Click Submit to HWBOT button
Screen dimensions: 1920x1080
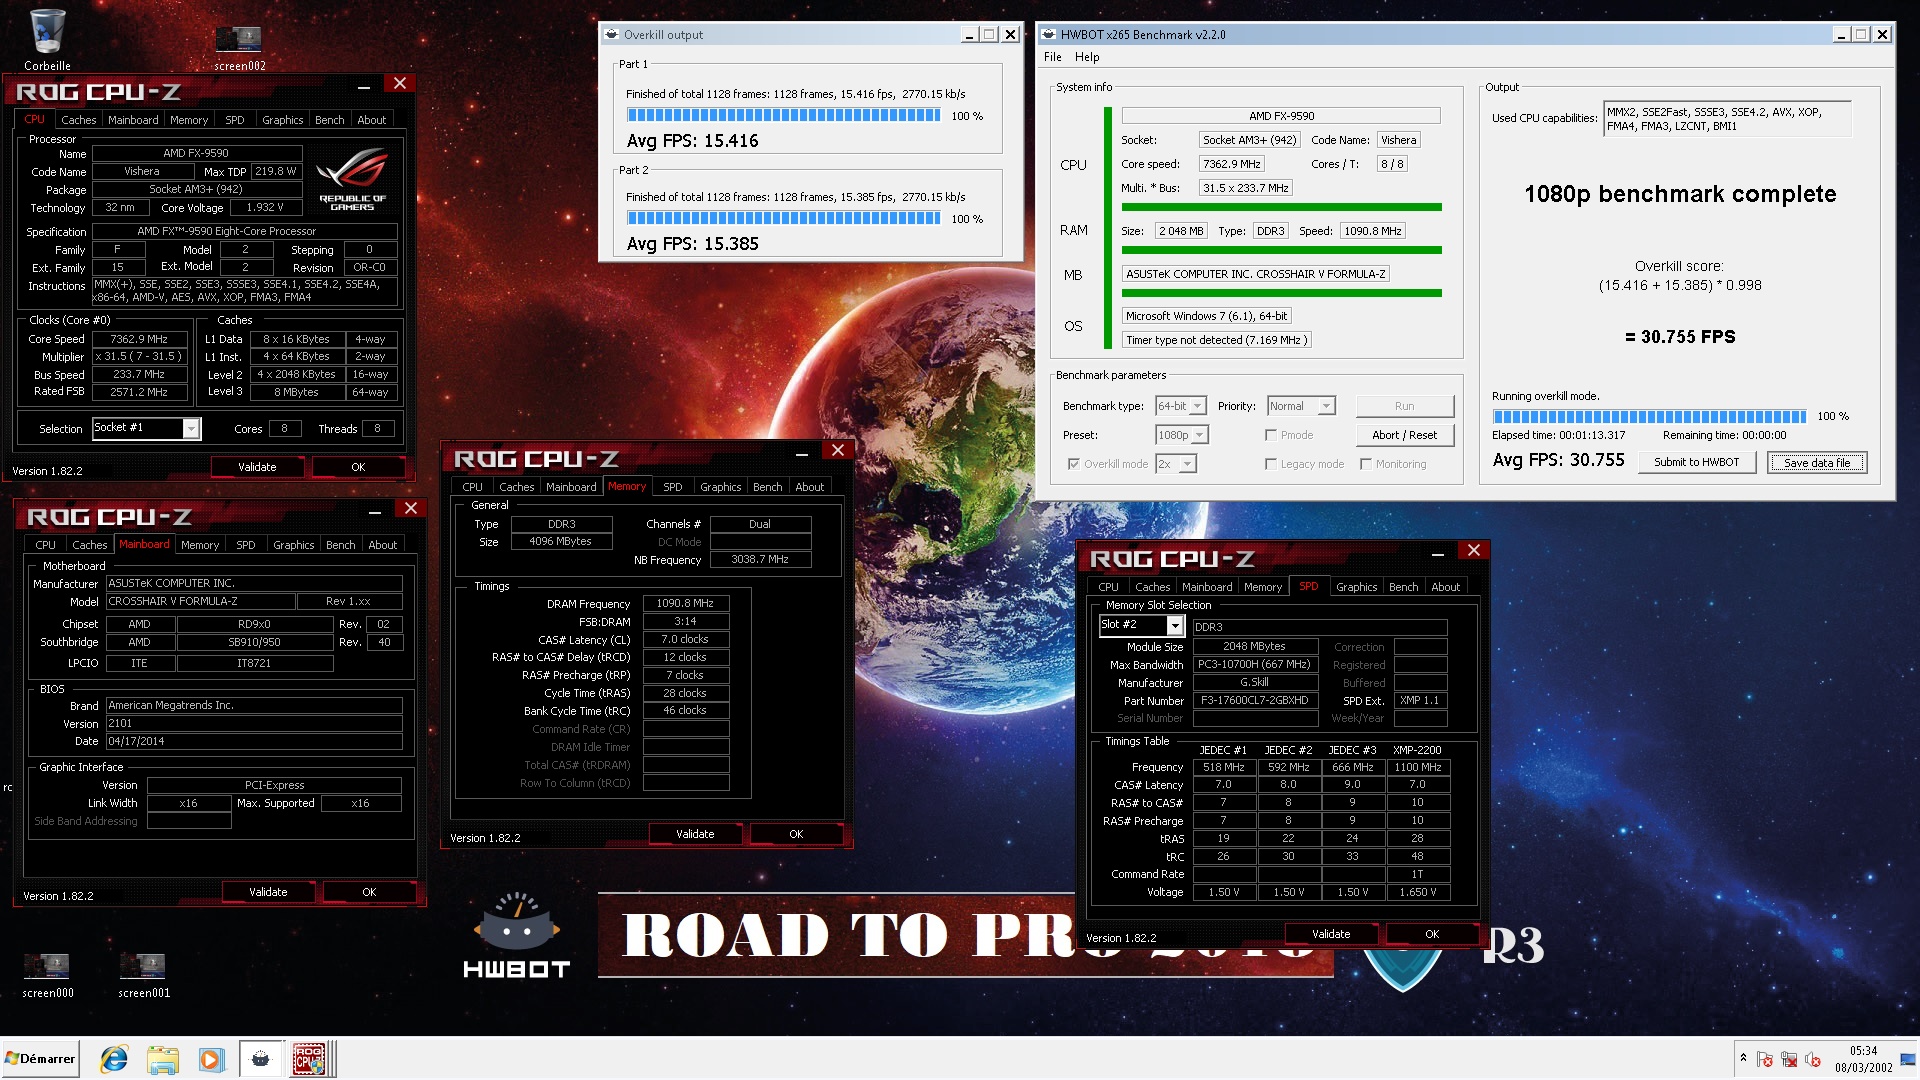coord(1696,462)
